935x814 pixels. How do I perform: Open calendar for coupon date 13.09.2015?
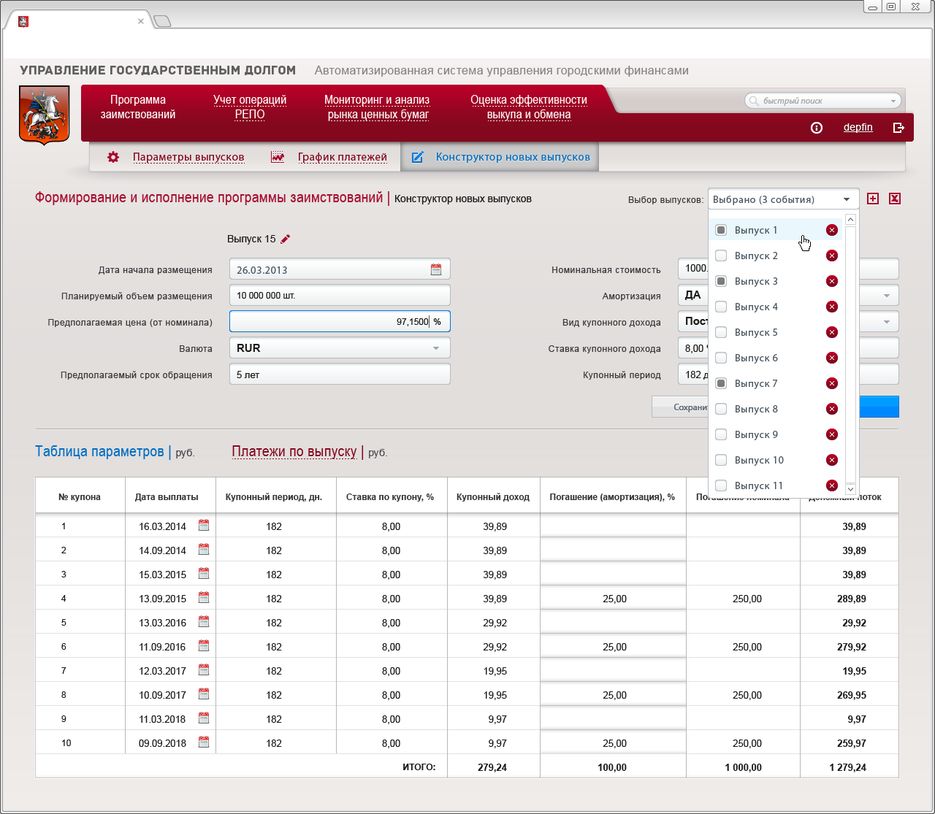click(204, 598)
